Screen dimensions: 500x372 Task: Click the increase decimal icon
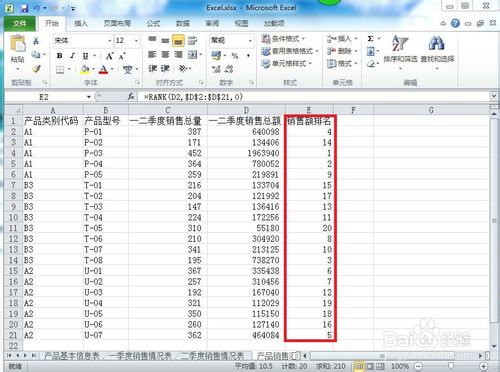[216, 69]
